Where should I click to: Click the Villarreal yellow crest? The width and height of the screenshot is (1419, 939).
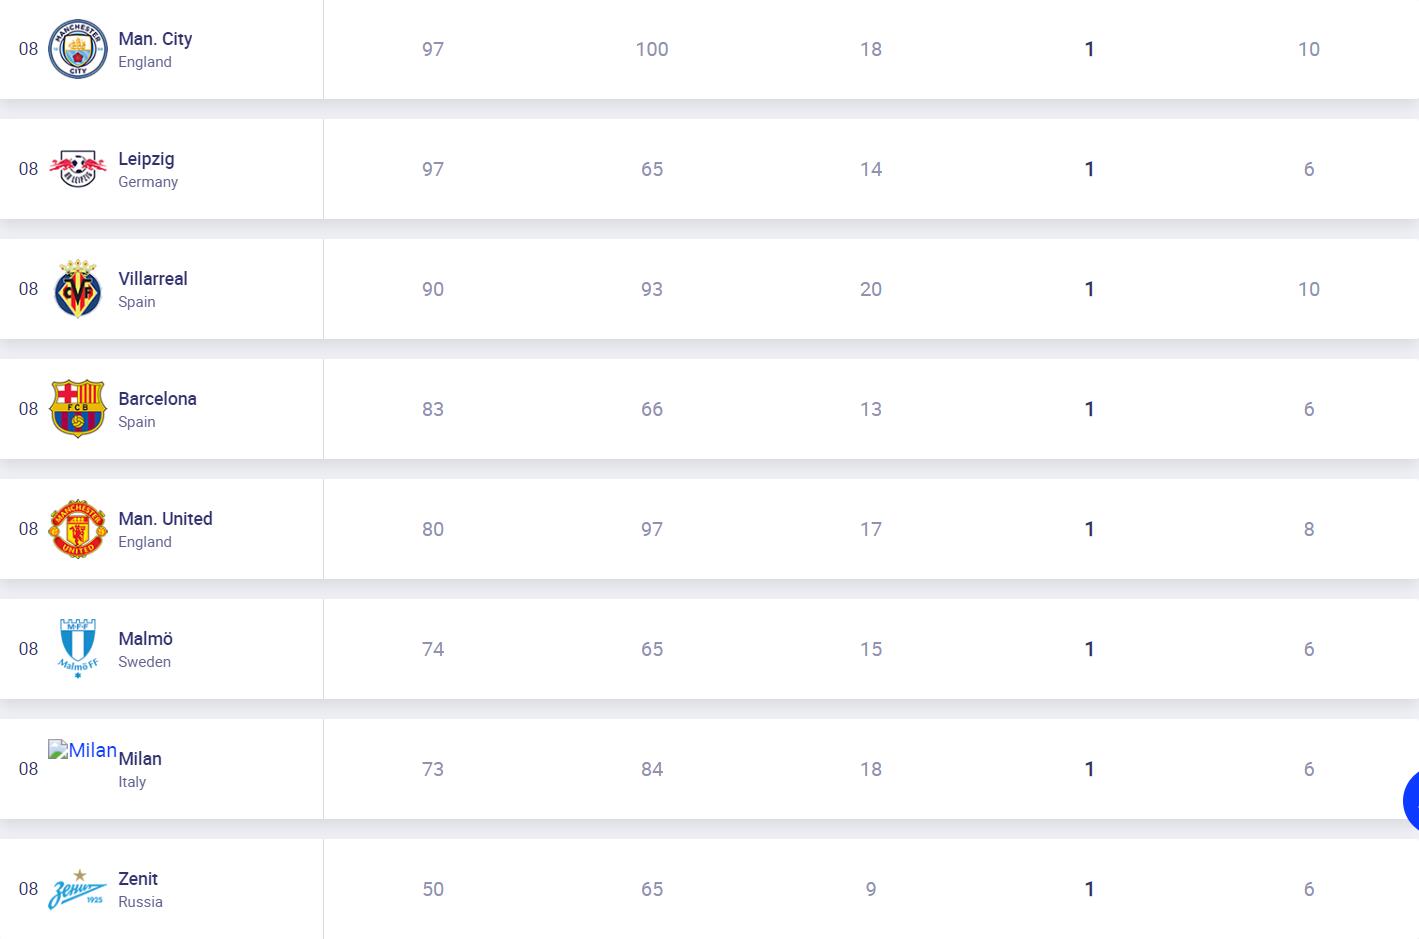tap(77, 289)
